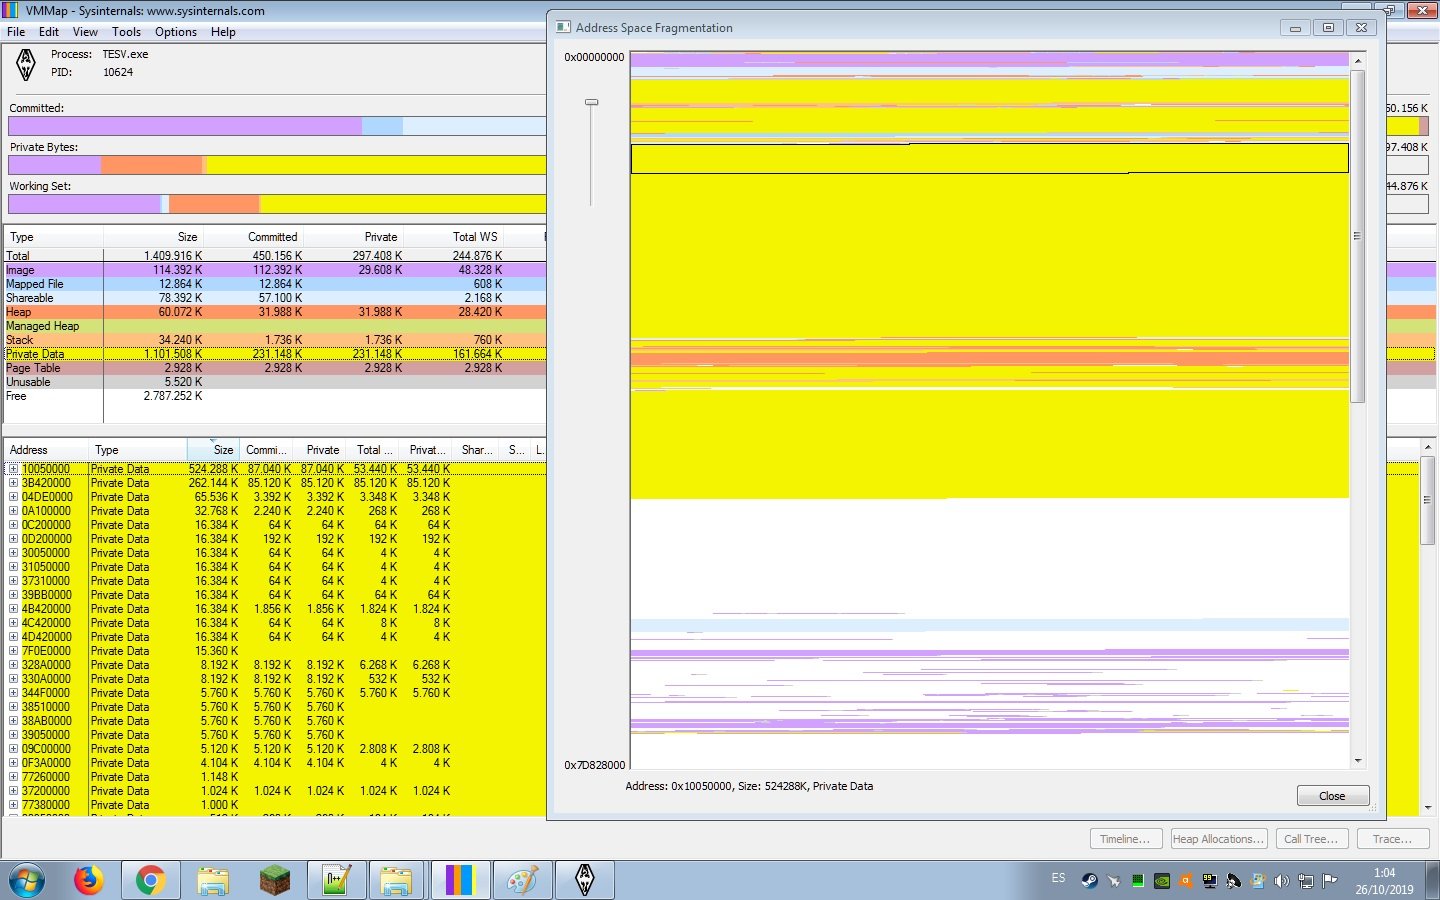Expand address 30050000 row
This screenshot has height=900, width=1440.
(x=13, y=553)
